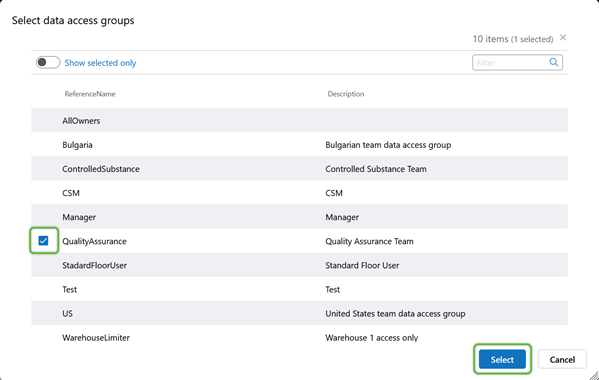
Task: Click 'United States team data access group' description
Action: (395, 314)
